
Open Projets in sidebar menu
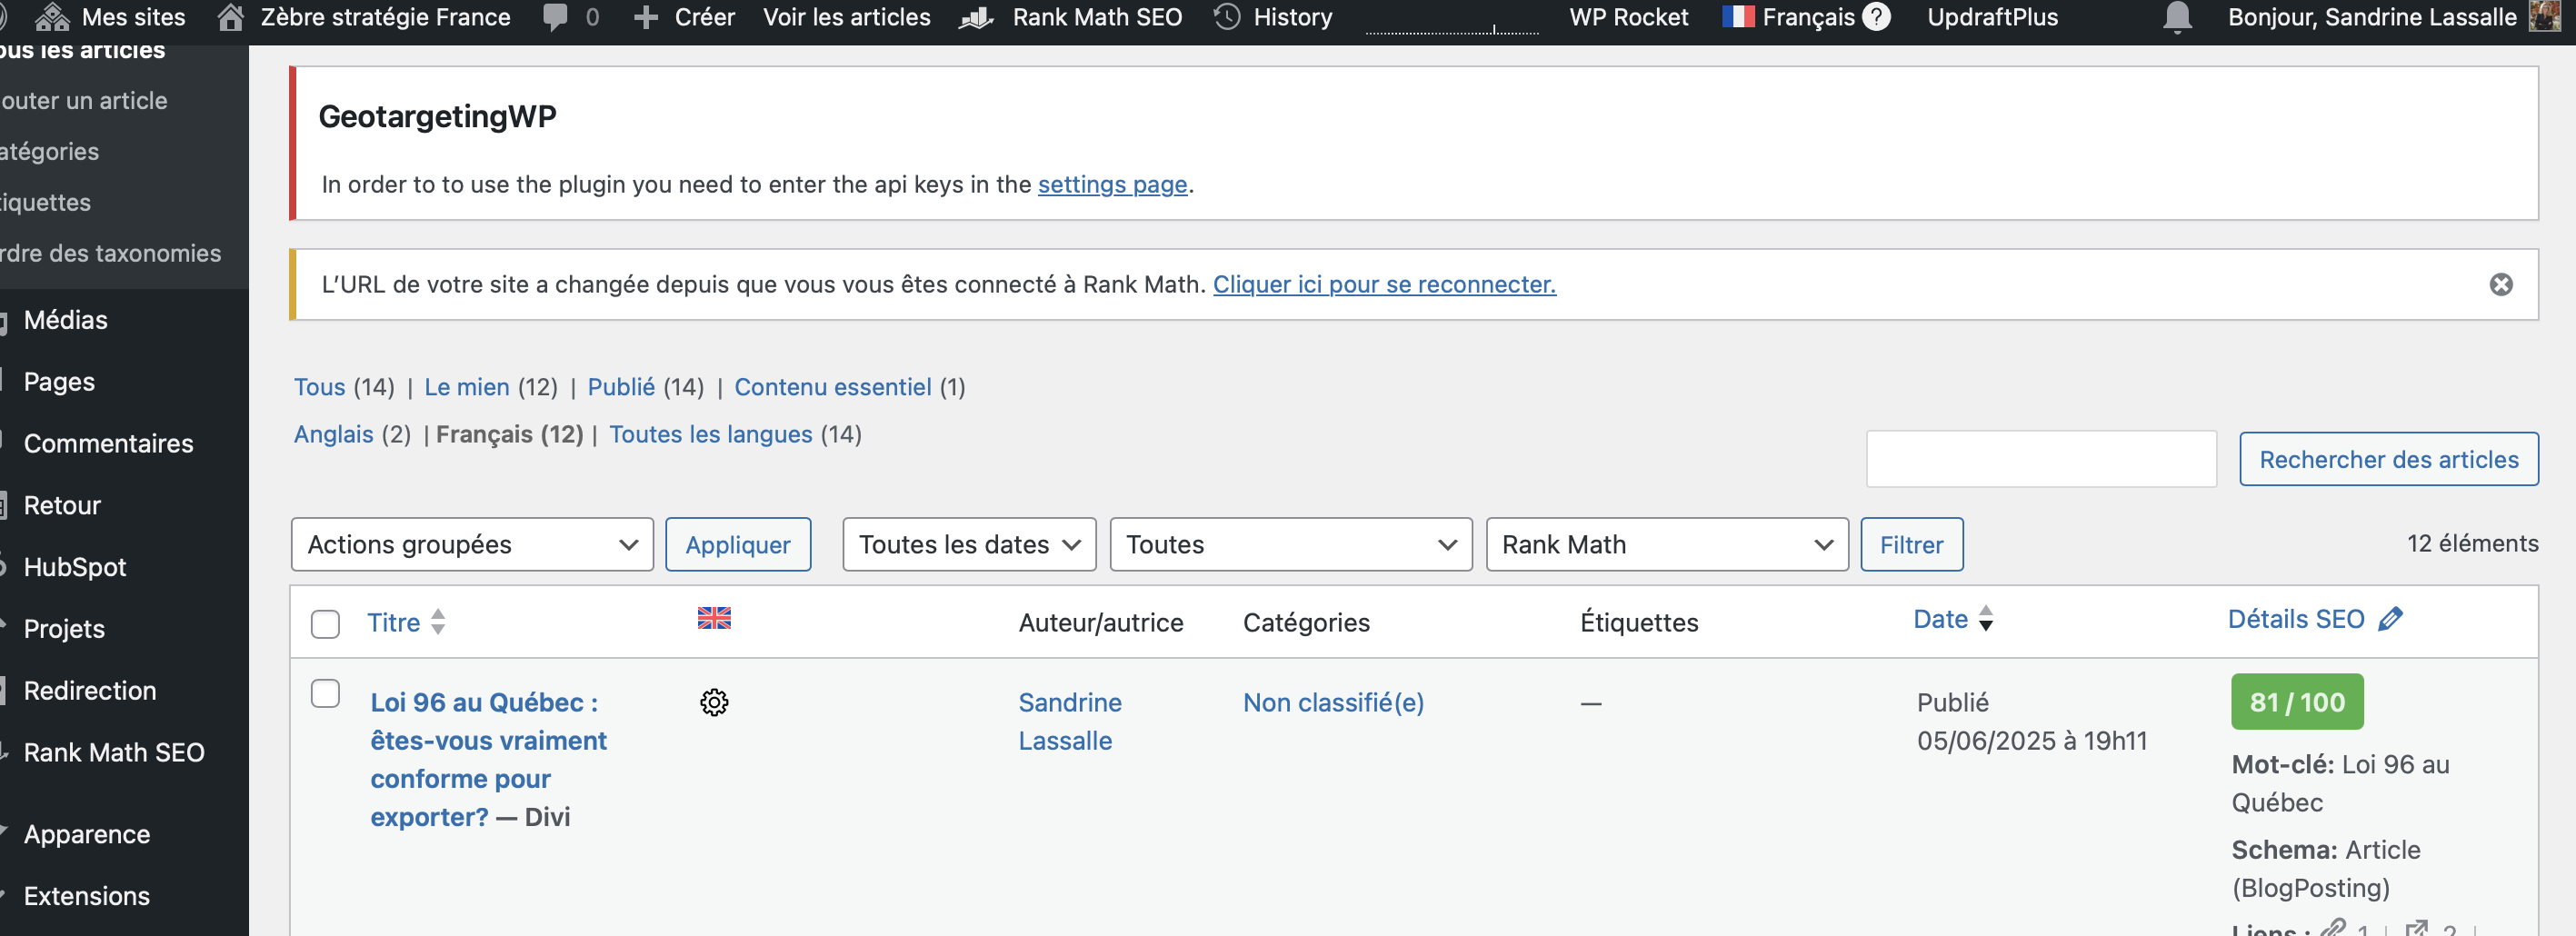(64, 629)
